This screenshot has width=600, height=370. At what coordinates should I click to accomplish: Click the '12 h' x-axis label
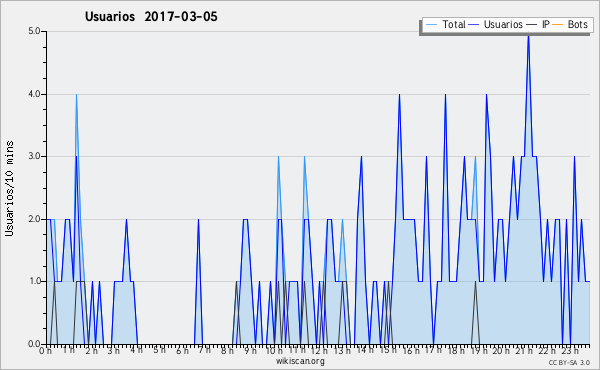[320, 351]
